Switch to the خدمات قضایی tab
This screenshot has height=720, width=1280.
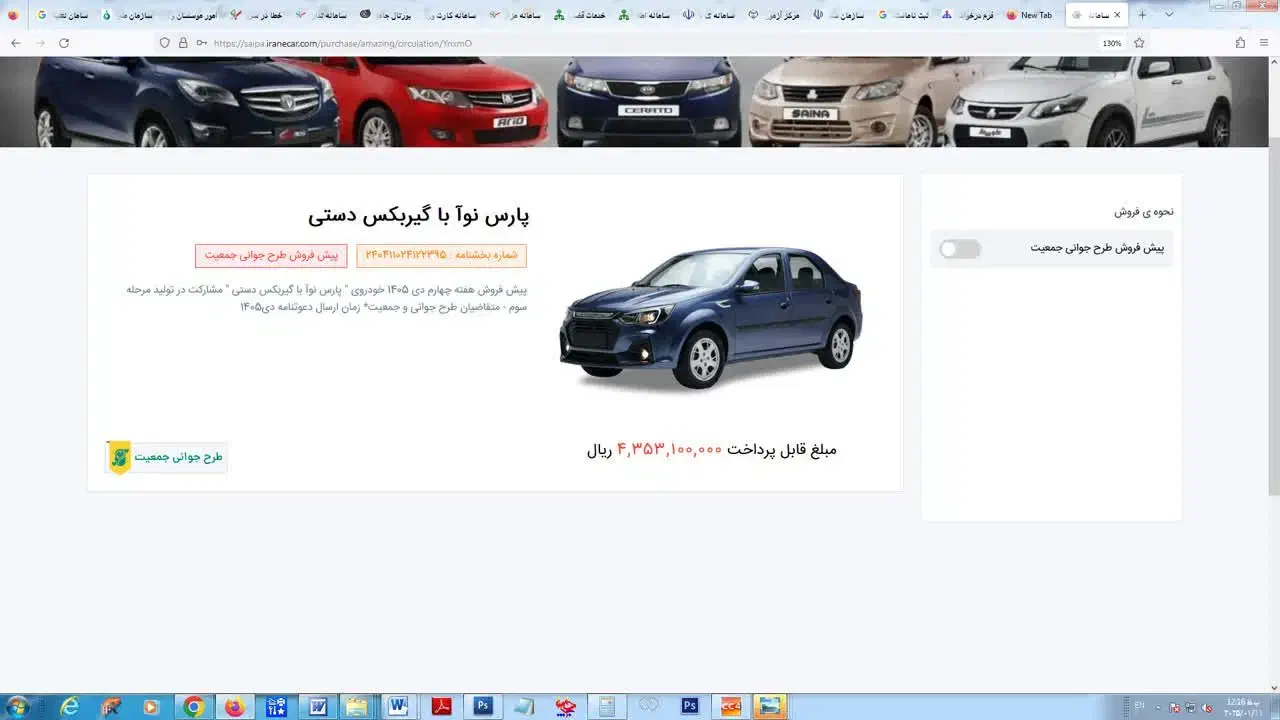tap(582, 15)
